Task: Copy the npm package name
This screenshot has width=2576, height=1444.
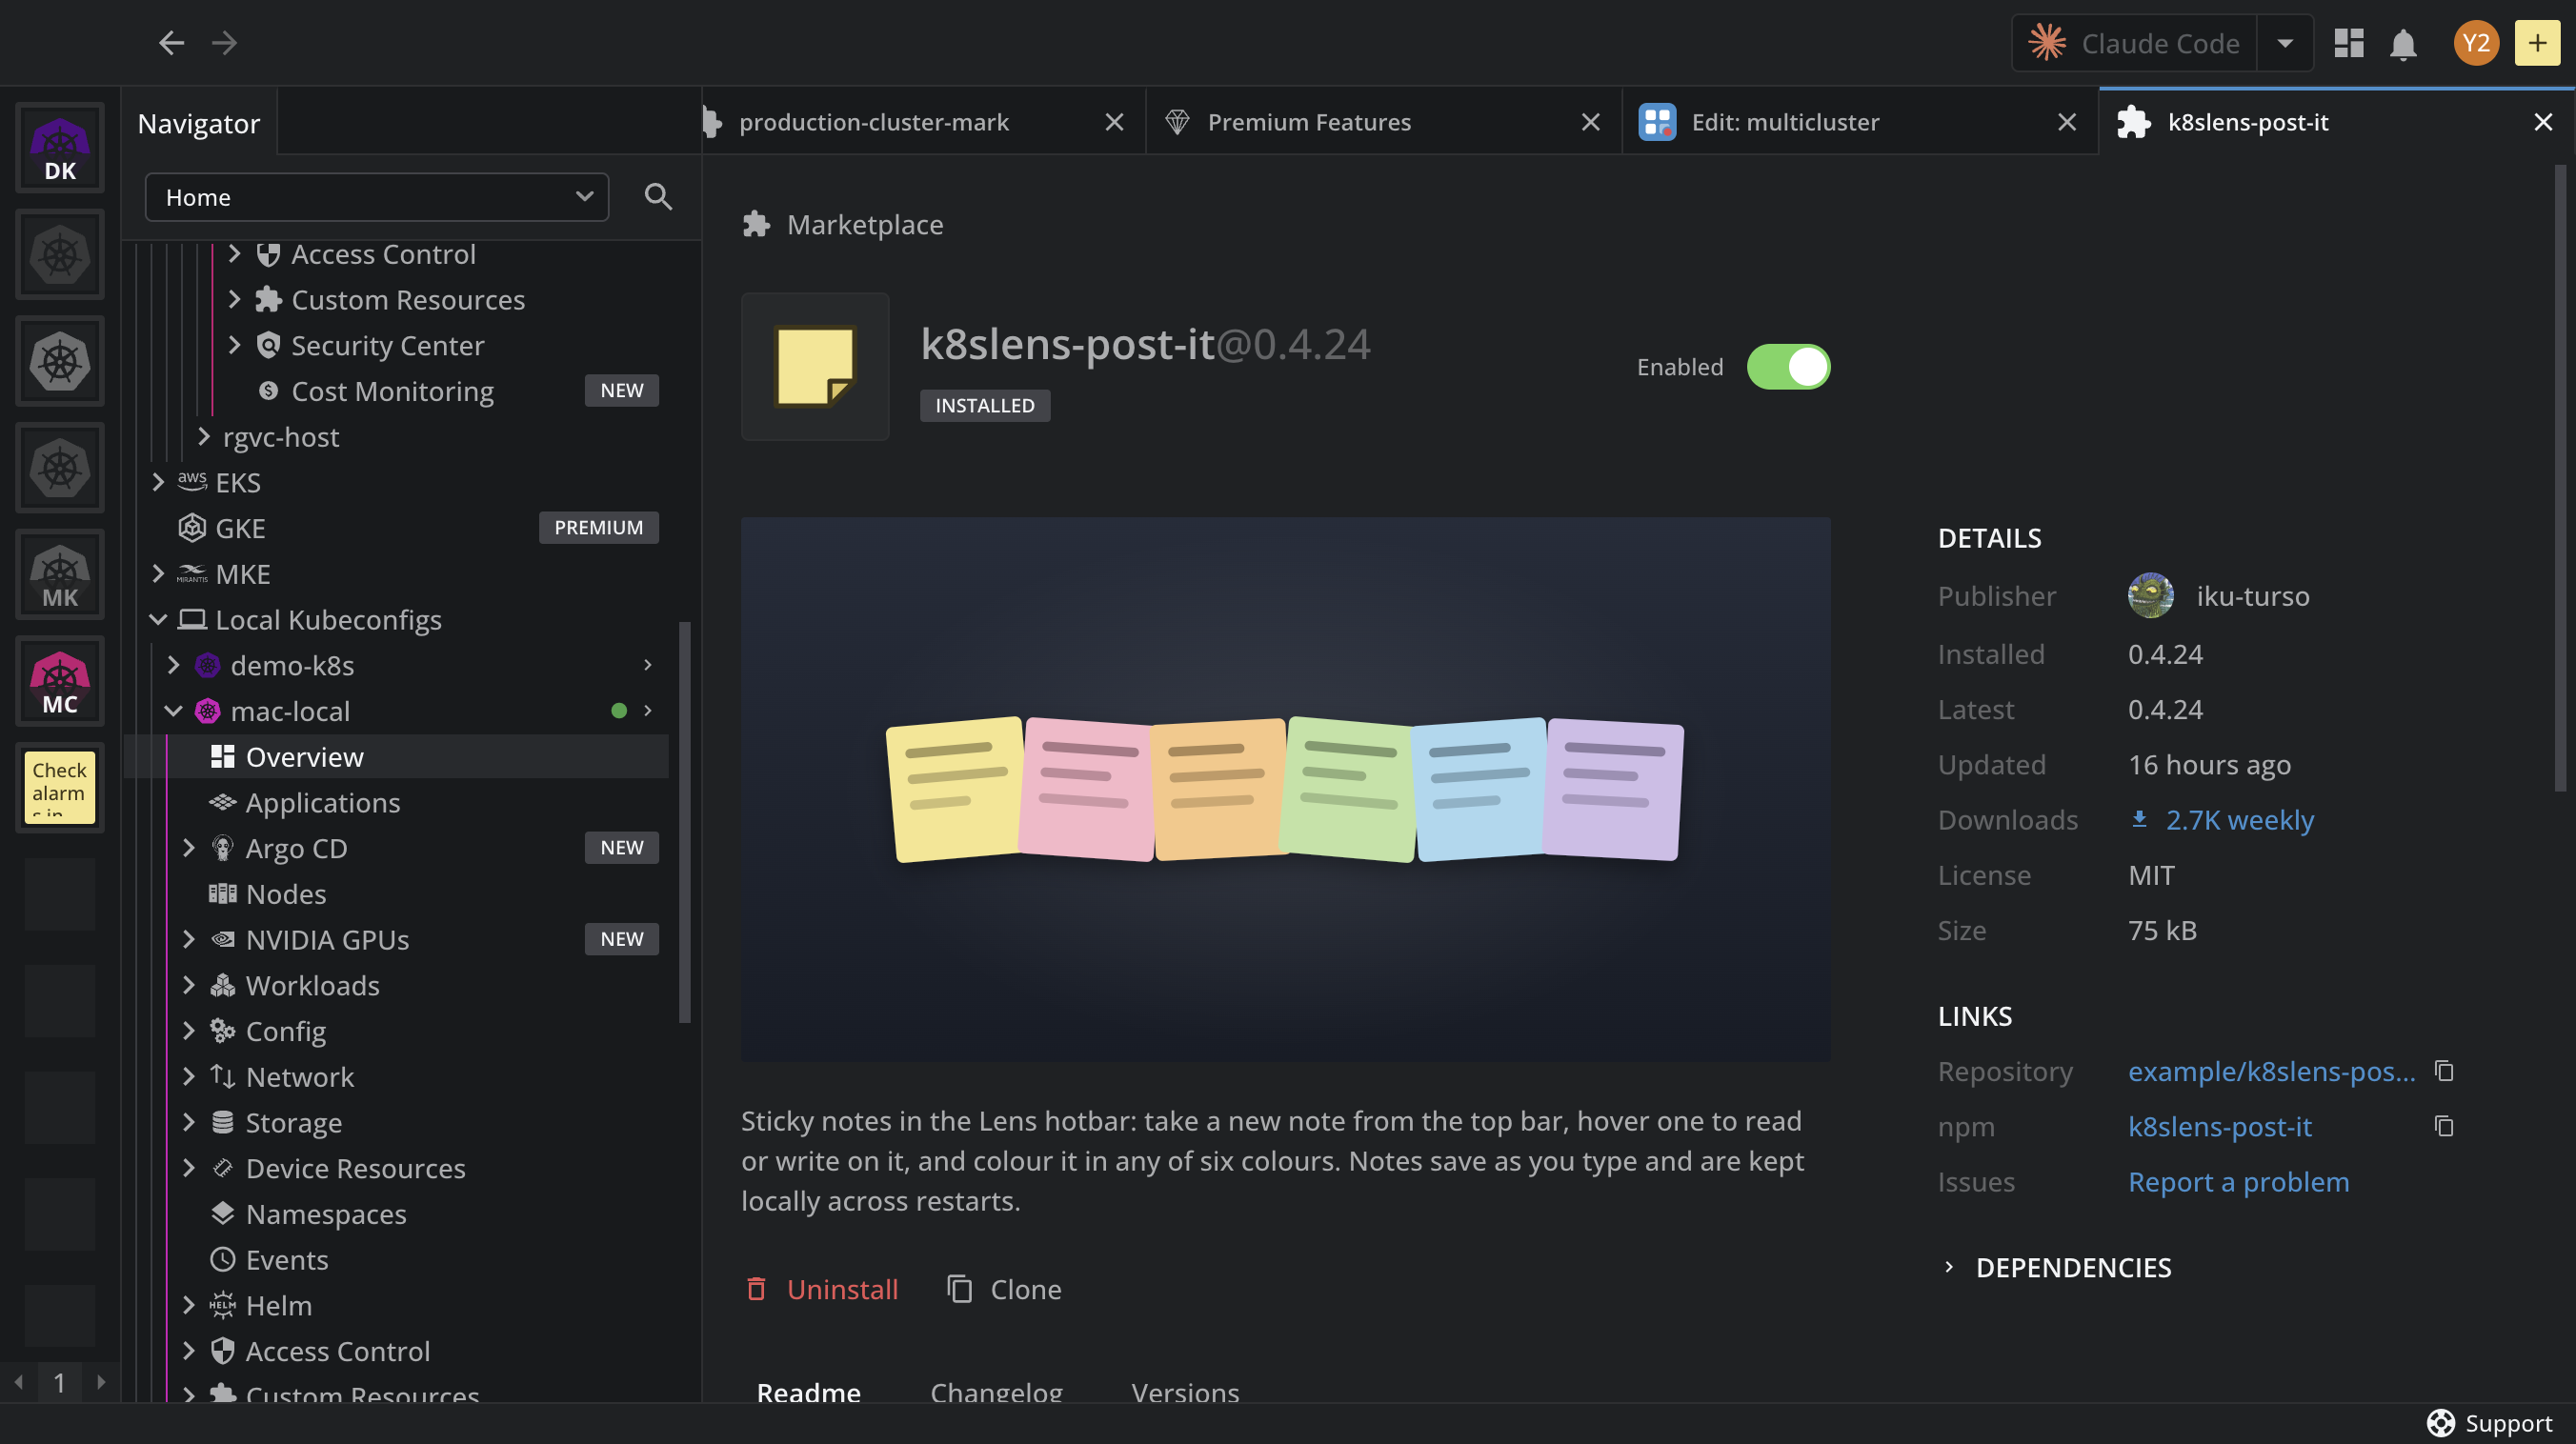Action: click(2444, 1126)
